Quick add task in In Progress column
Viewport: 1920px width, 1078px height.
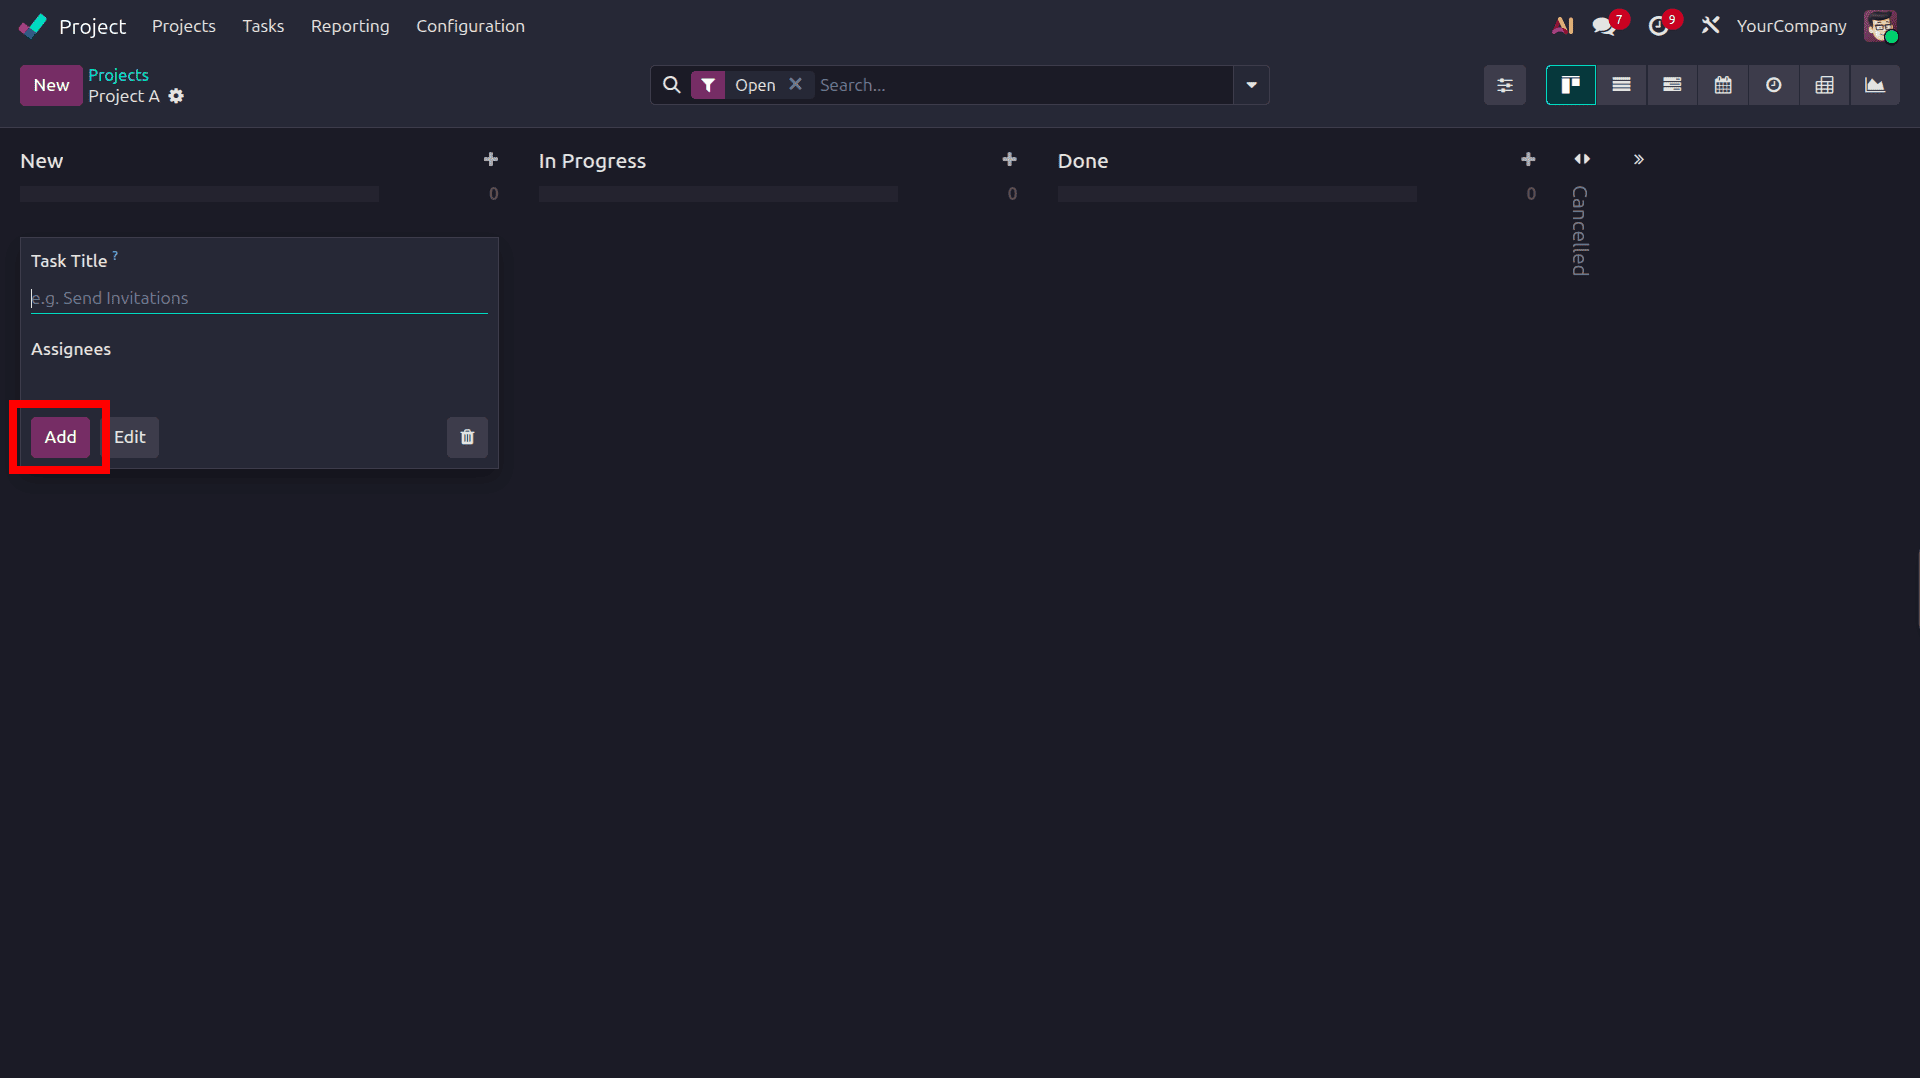1010,160
